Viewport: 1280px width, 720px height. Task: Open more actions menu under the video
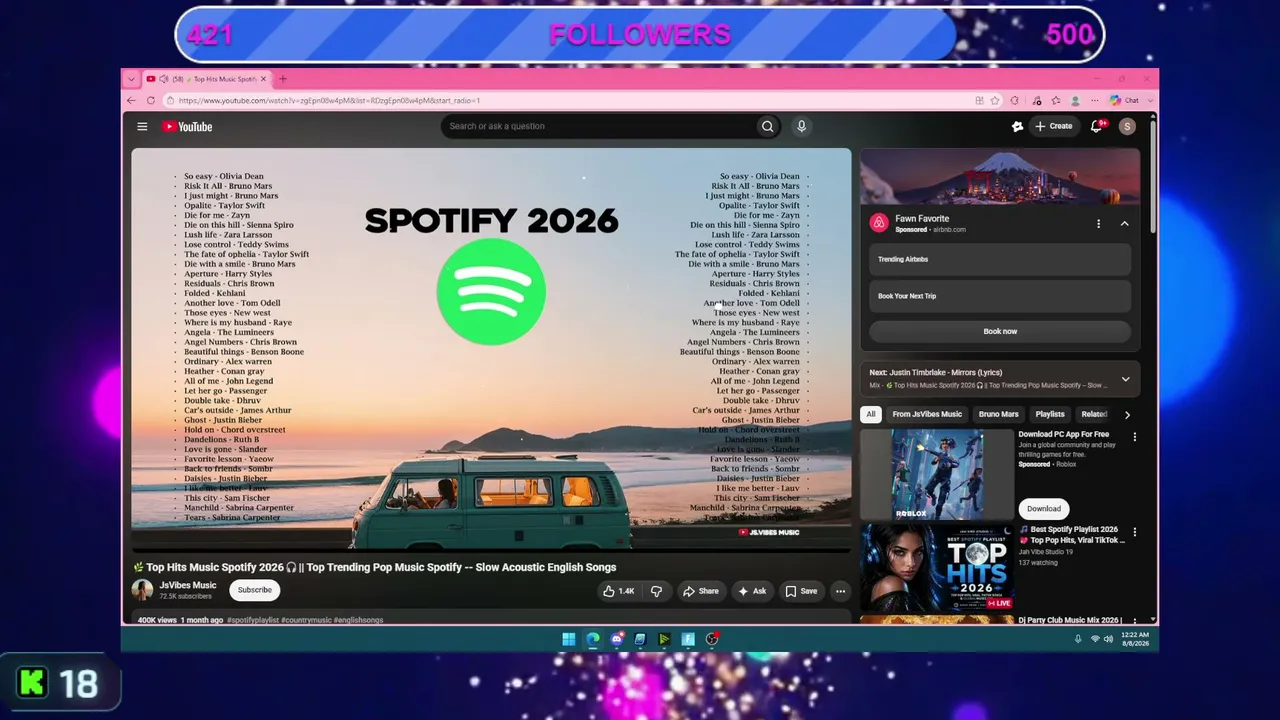point(840,591)
